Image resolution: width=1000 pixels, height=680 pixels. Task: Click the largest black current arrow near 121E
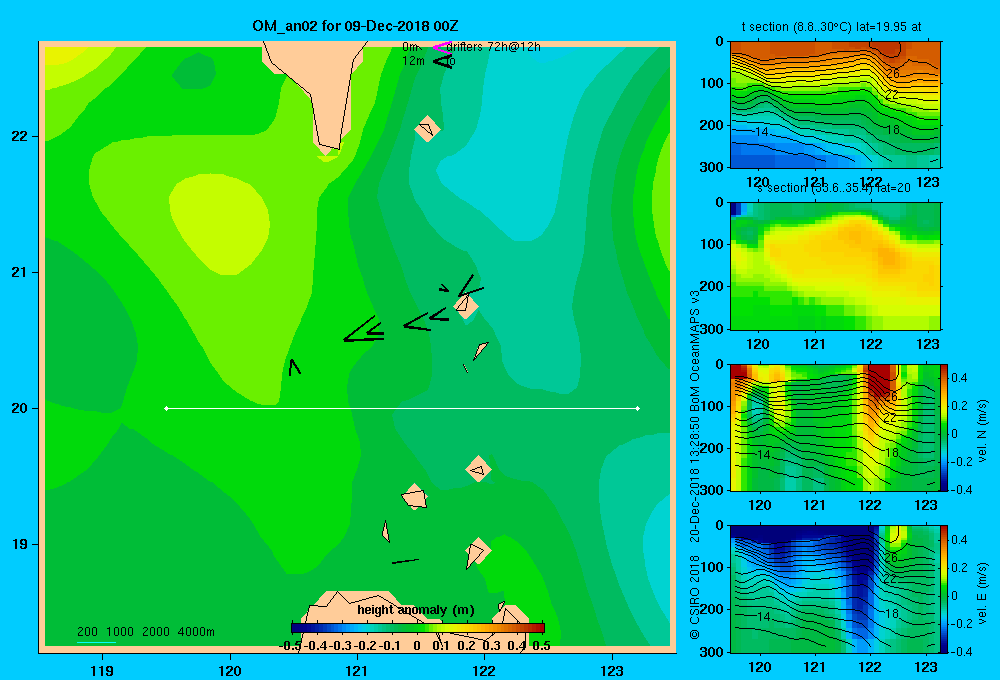364,329
